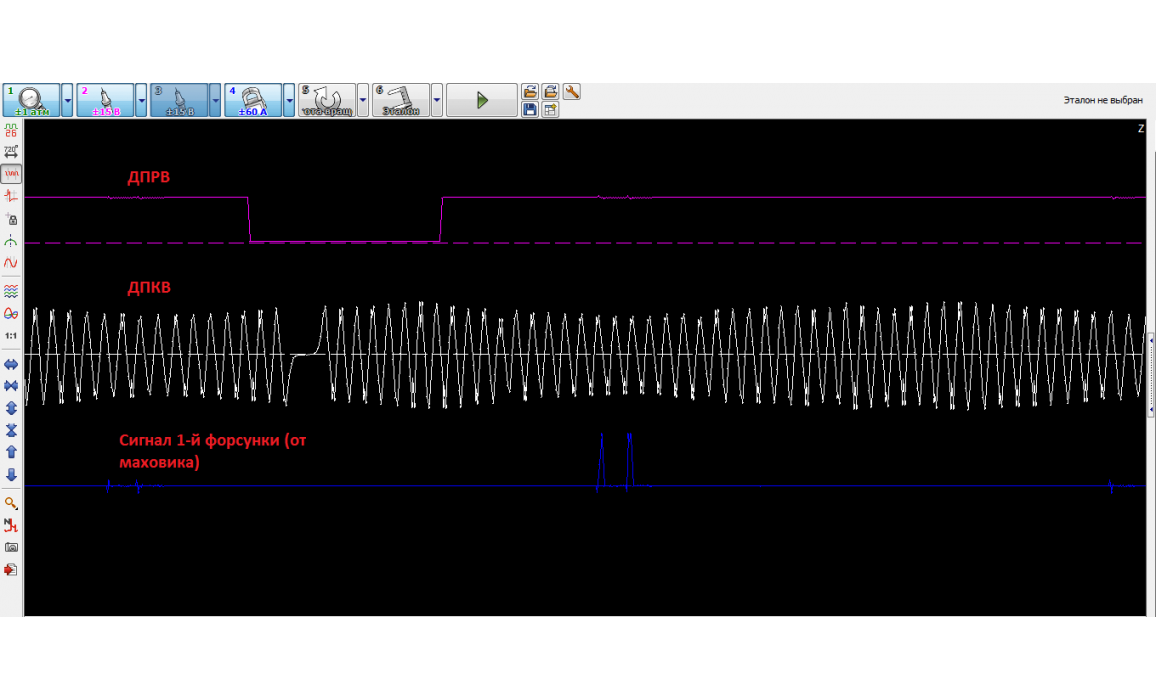The height and width of the screenshot is (700, 1156).
Task: Click the horizontal stretch arrows icon
Action: pos(11,364)
